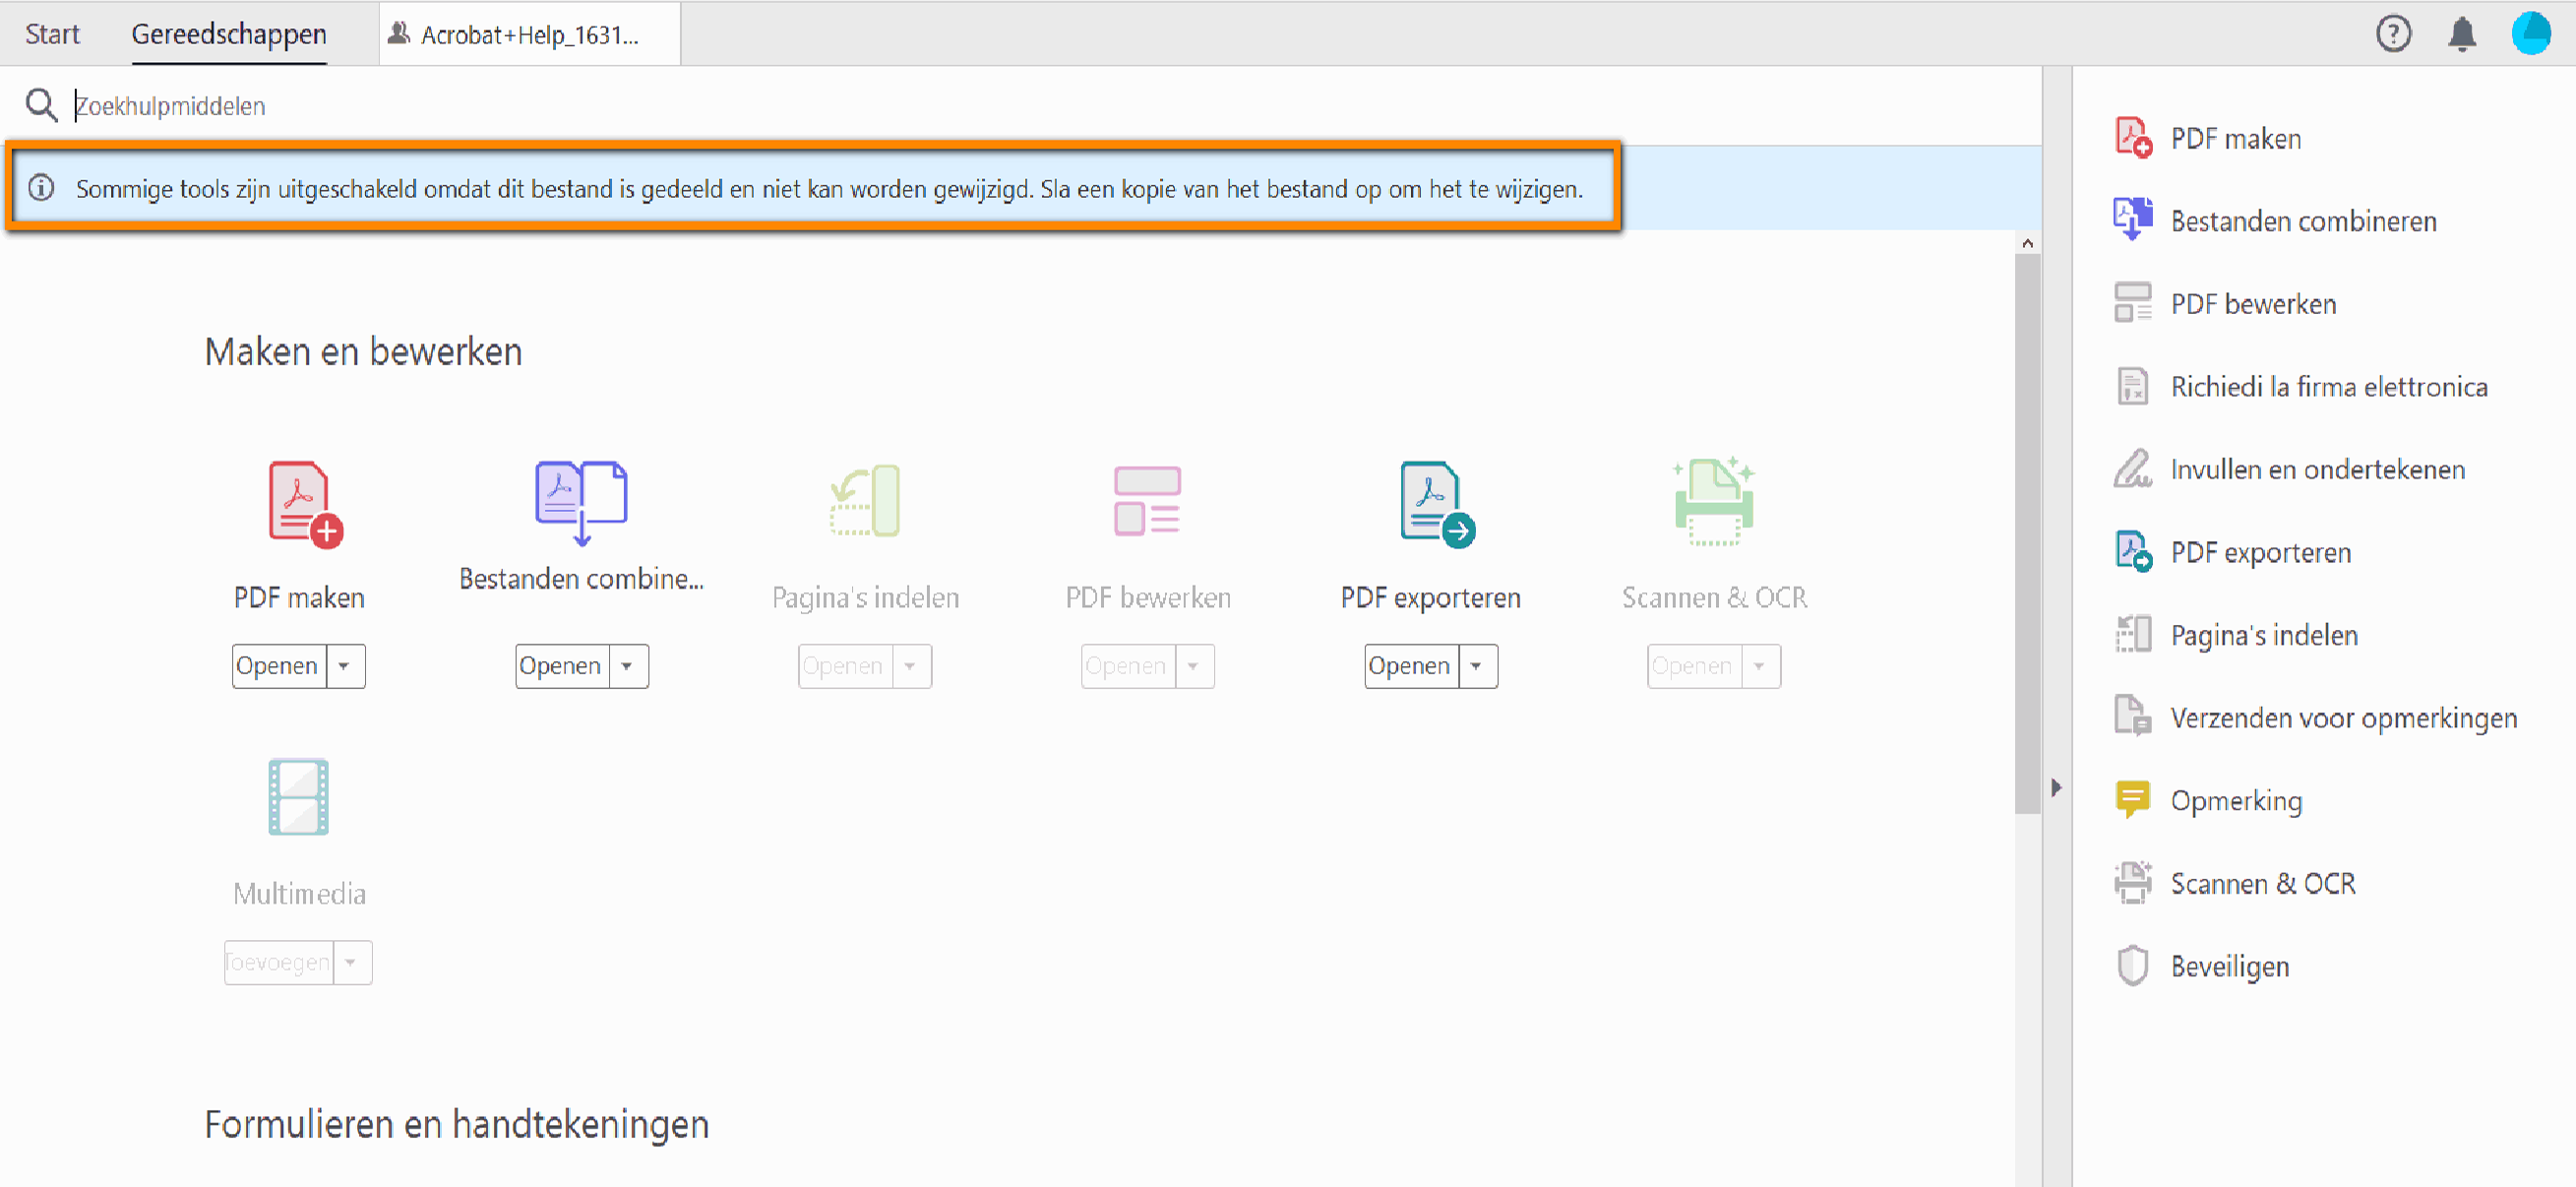Screen dimensions: 2576x1187
Task: Open notifications bell icon
Action: point(2461,34)
